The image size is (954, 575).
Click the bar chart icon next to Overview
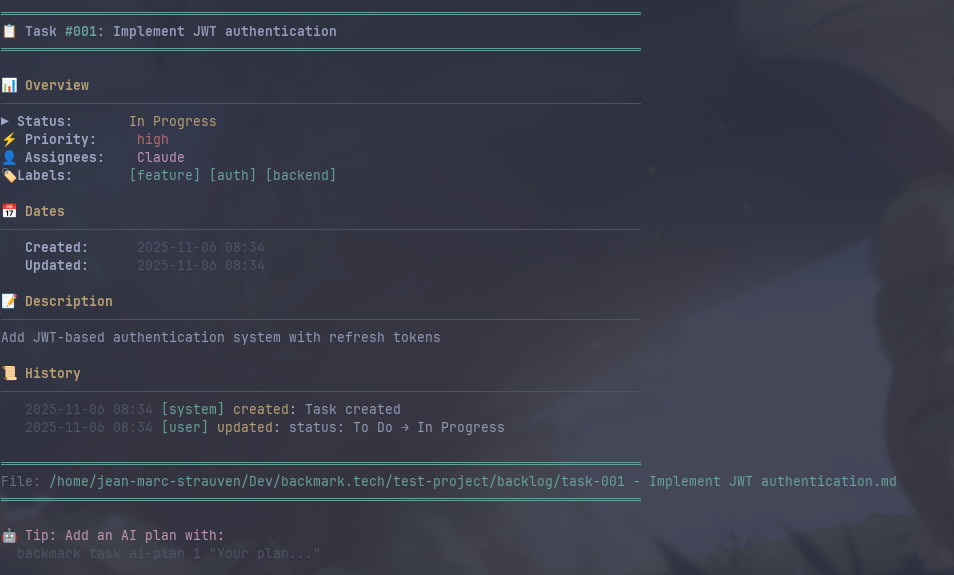(x=9, y=85)
